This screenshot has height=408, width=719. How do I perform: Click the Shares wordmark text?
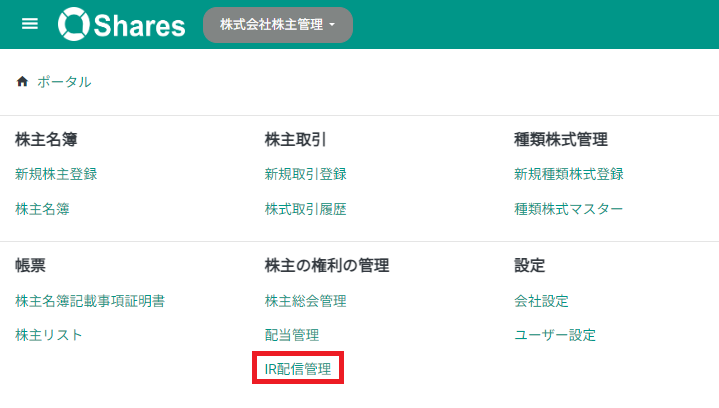pyautogui.click(x=139, y=25)
